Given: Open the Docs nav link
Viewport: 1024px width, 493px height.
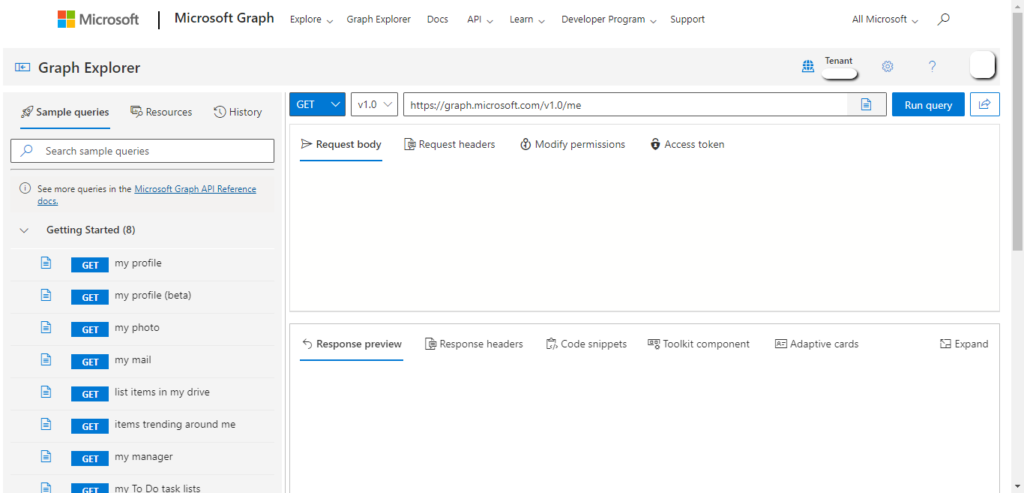Looking at the screenshot, I should [438, 20].
